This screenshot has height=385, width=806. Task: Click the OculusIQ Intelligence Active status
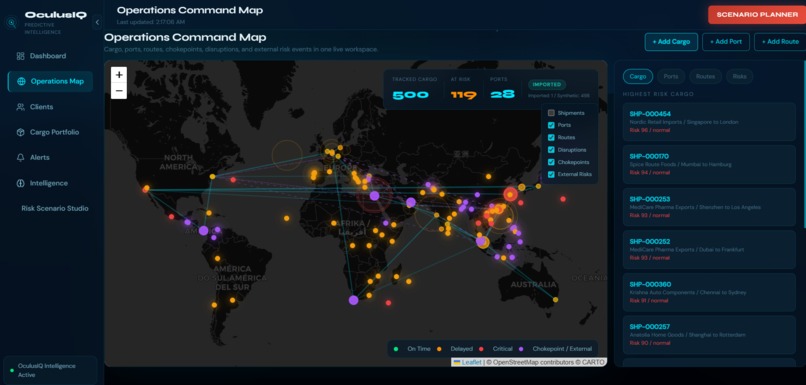point(50,370)
